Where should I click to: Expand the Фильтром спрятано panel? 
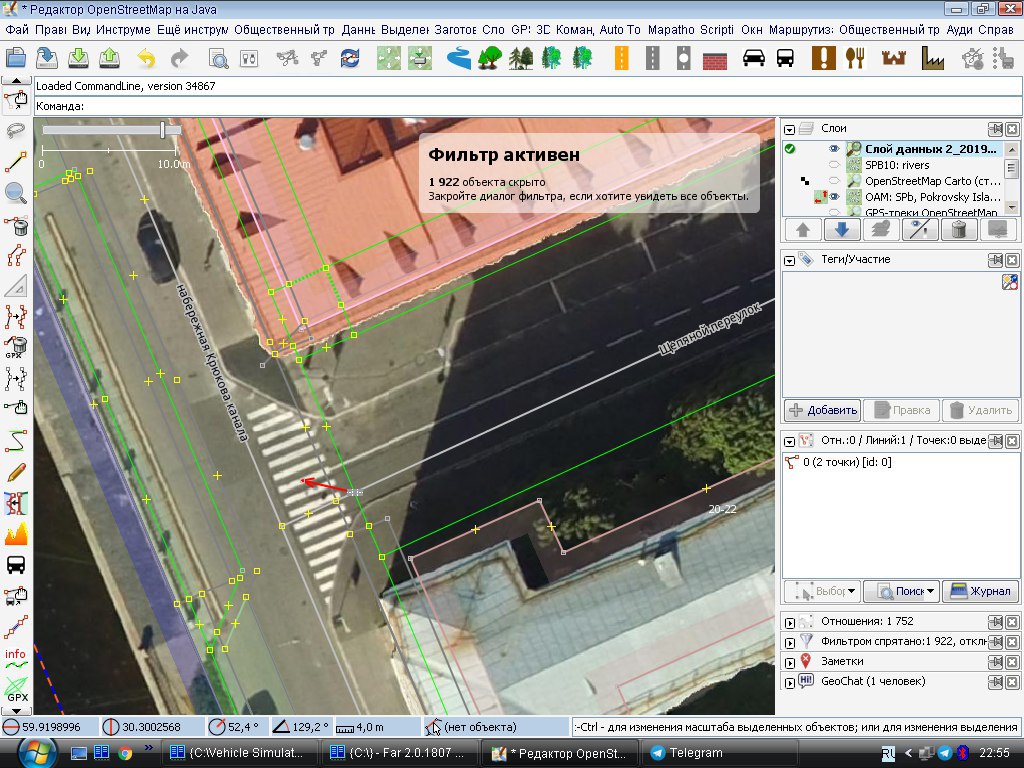tap(790, 643)
